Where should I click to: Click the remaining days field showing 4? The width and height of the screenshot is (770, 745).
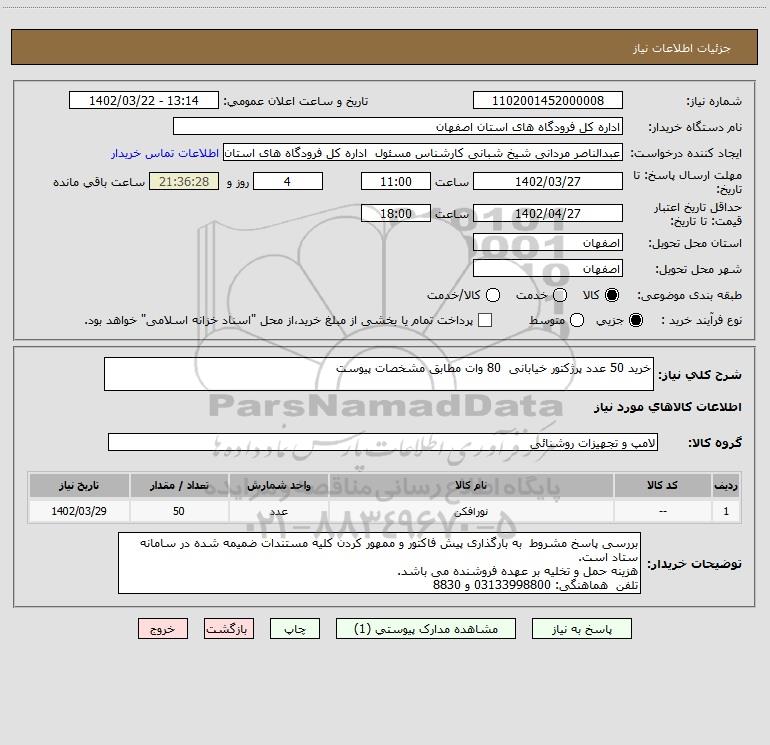(288, 181)
